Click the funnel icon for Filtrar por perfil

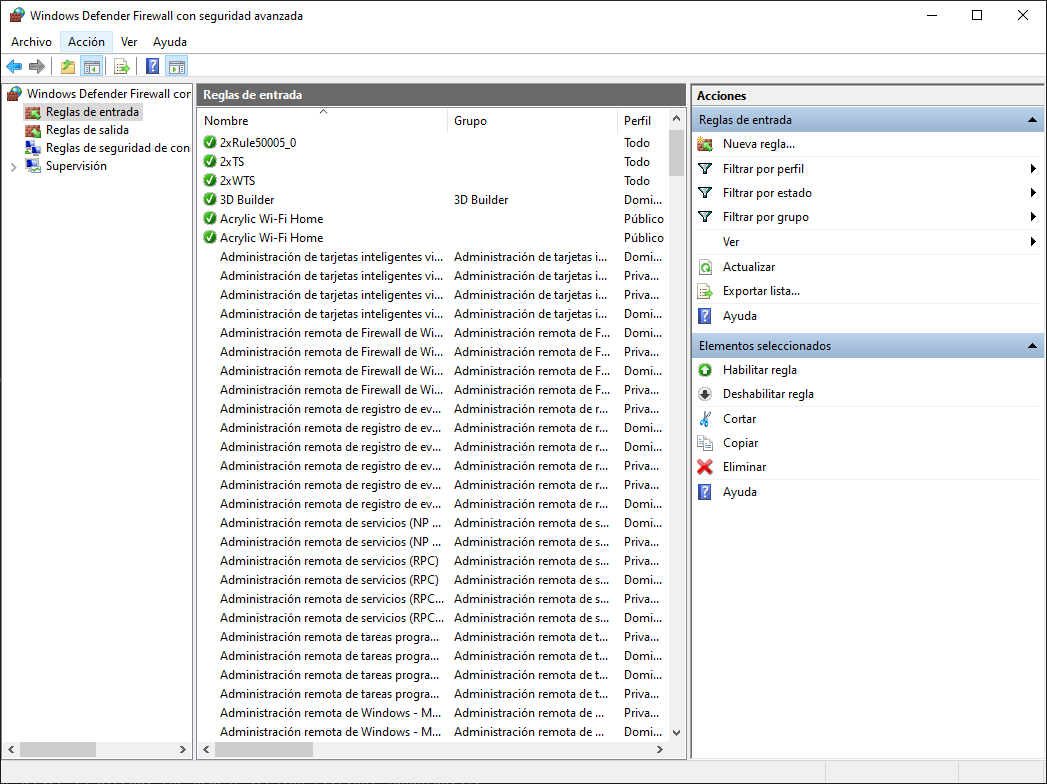pyautogui.click(x=704, y=168)
